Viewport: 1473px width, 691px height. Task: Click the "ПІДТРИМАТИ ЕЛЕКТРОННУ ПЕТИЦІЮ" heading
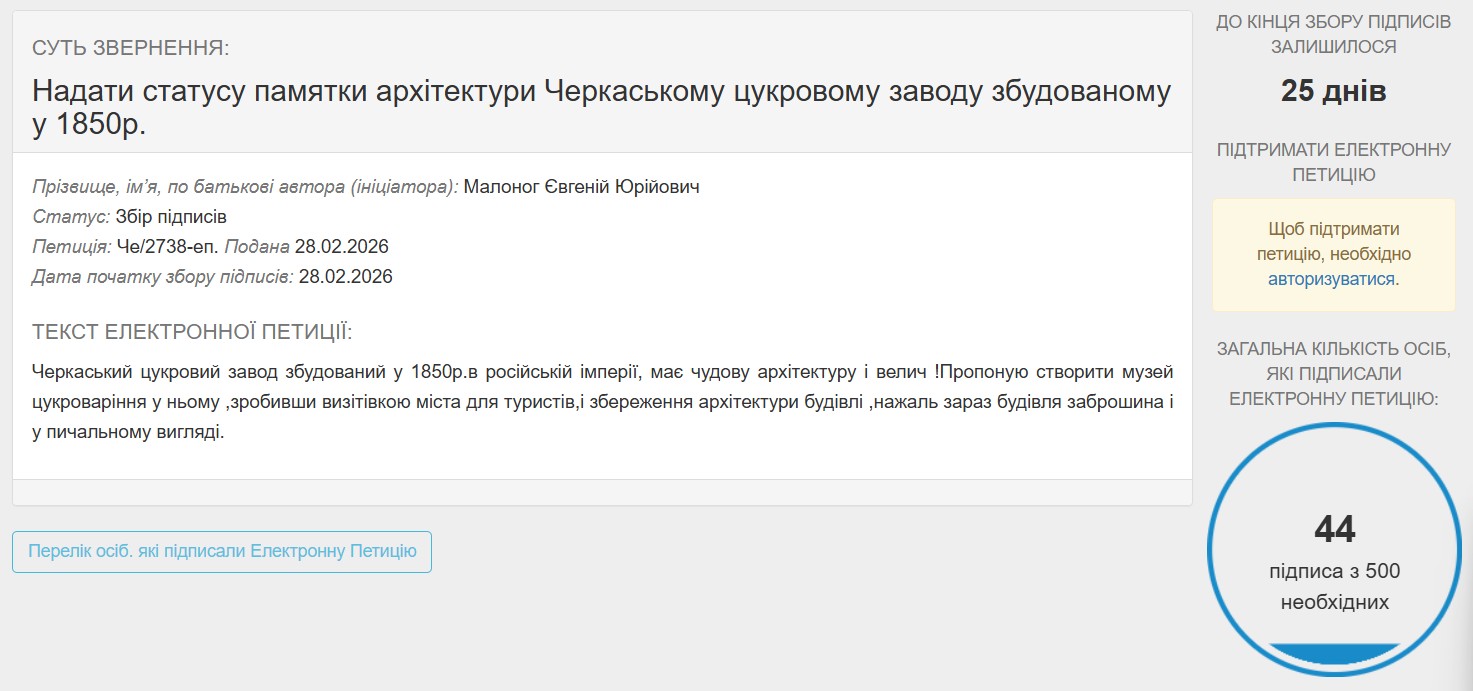[1333, 162]
